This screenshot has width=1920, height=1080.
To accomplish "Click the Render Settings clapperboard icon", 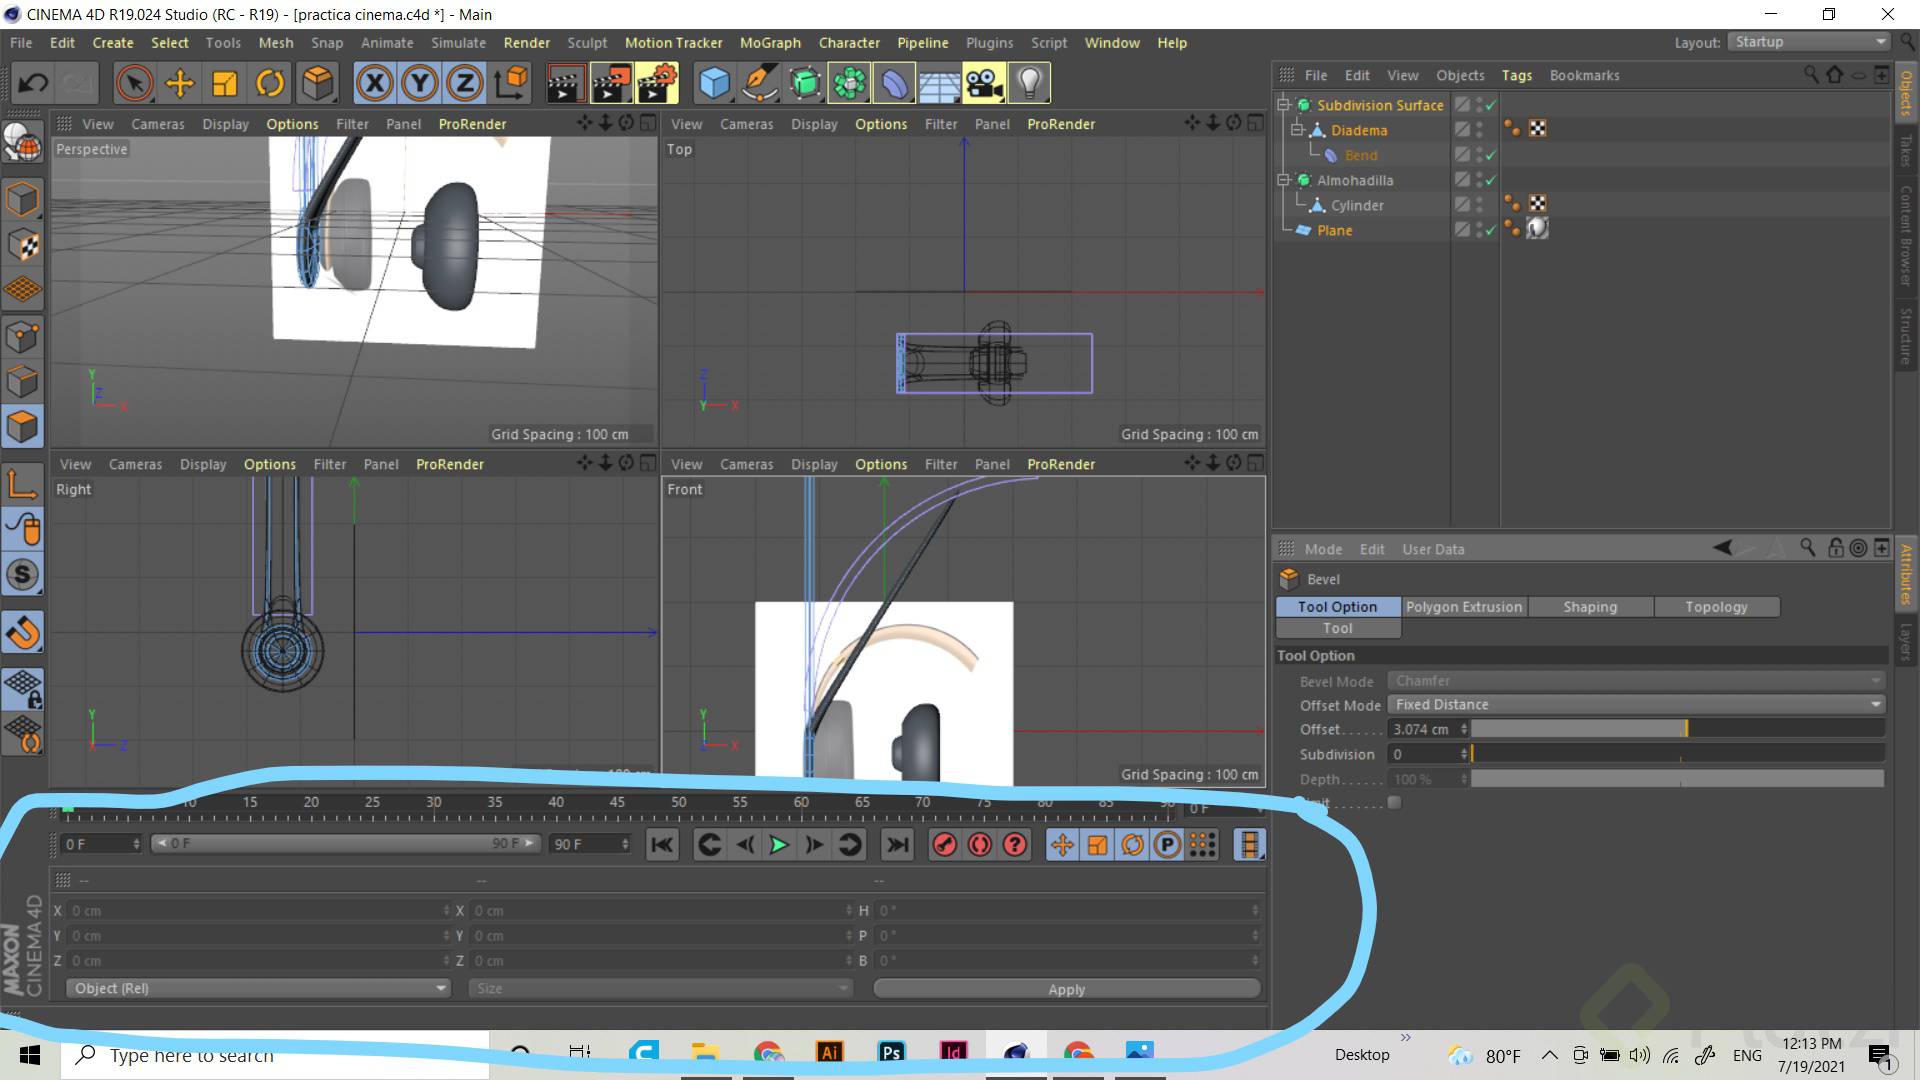I will pyautogui.click(x=657, y=83).
